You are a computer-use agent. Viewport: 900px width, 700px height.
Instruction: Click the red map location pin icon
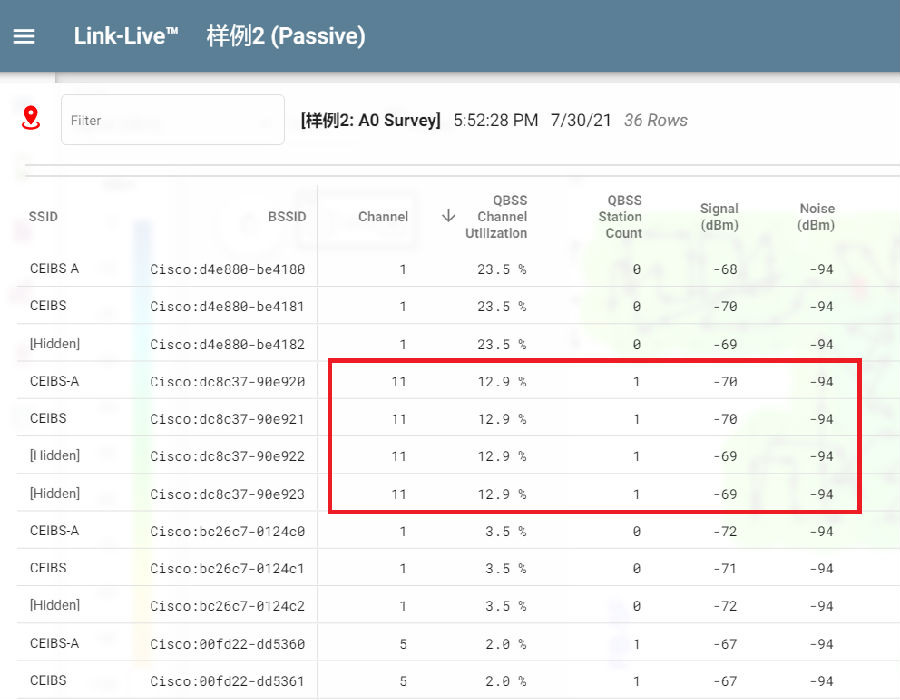pos(31,119)
